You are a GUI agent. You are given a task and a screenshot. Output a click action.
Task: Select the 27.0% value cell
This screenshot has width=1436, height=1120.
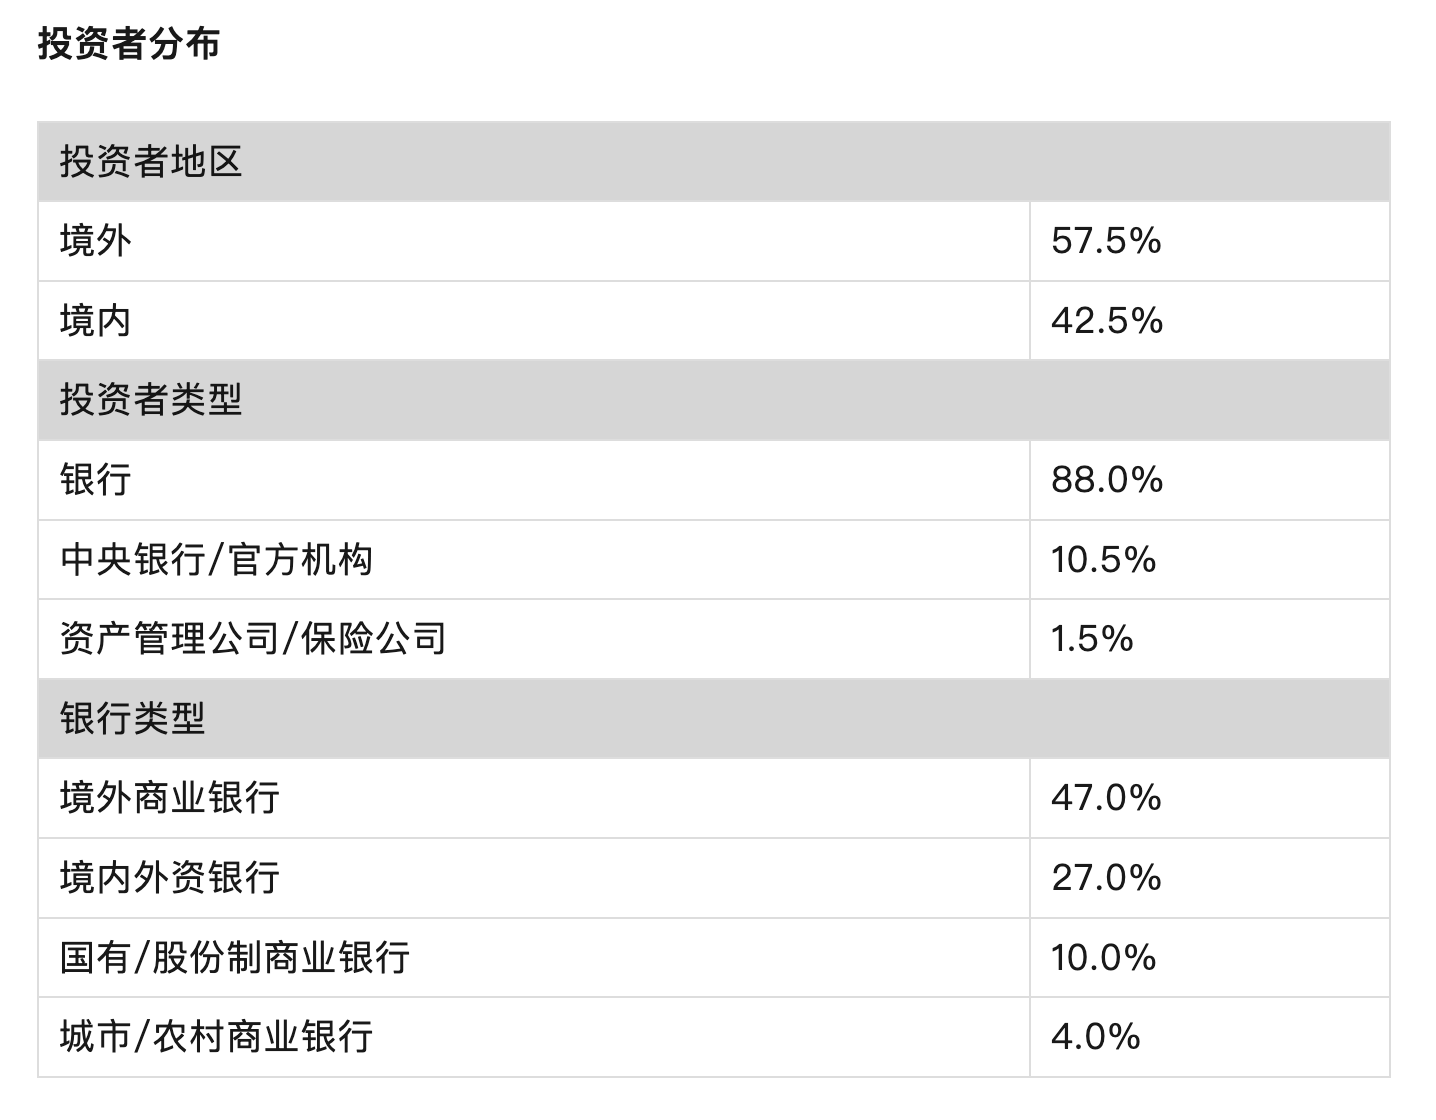[x=1106, y=878]
